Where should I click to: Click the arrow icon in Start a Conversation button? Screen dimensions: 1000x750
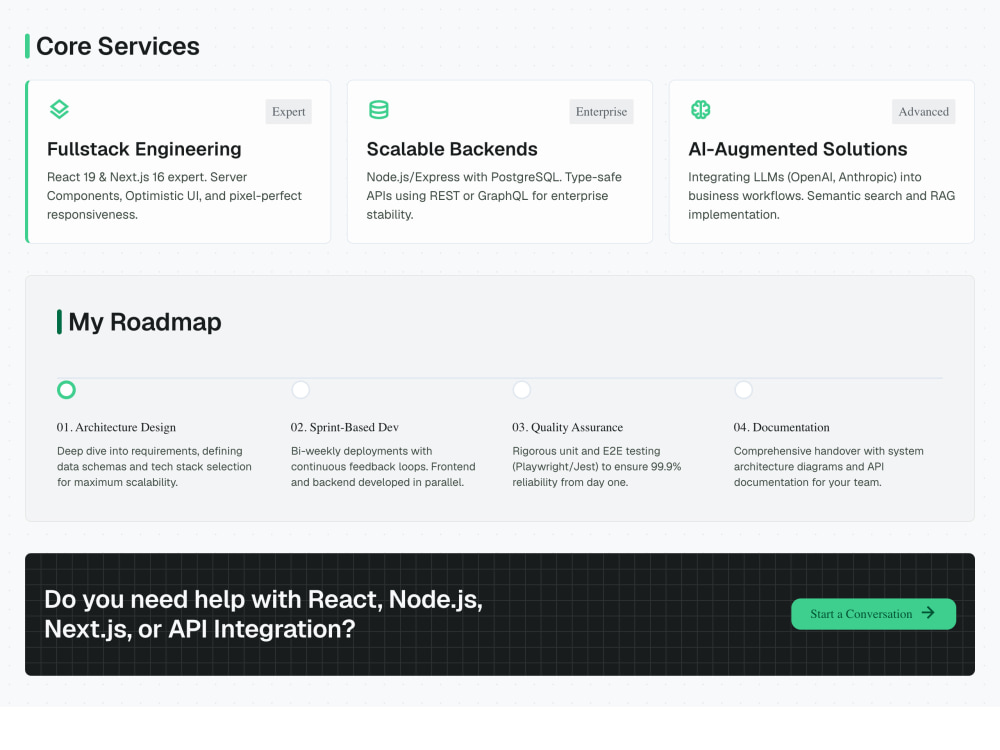(928, 613)
